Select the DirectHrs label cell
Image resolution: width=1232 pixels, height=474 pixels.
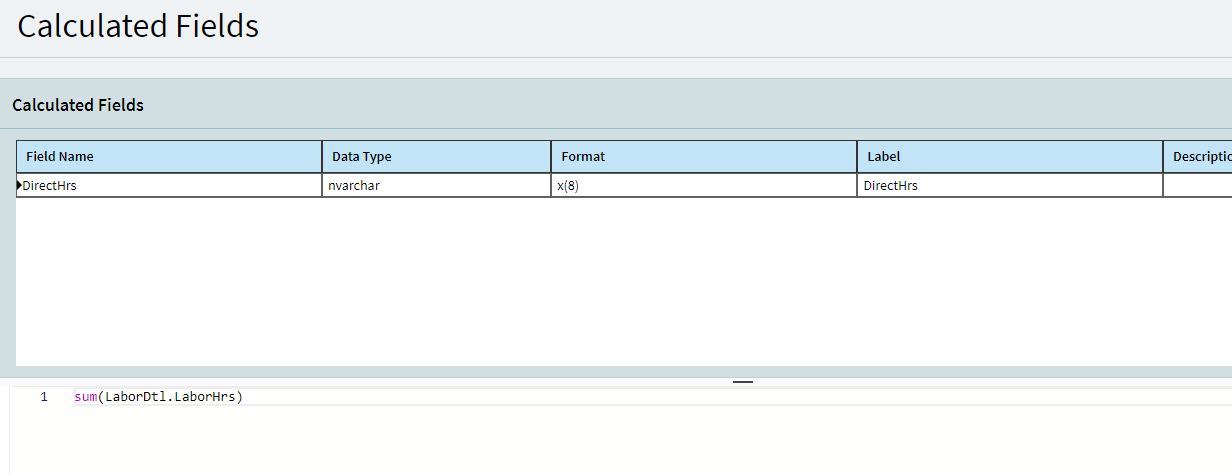[x=1010, y=185]
